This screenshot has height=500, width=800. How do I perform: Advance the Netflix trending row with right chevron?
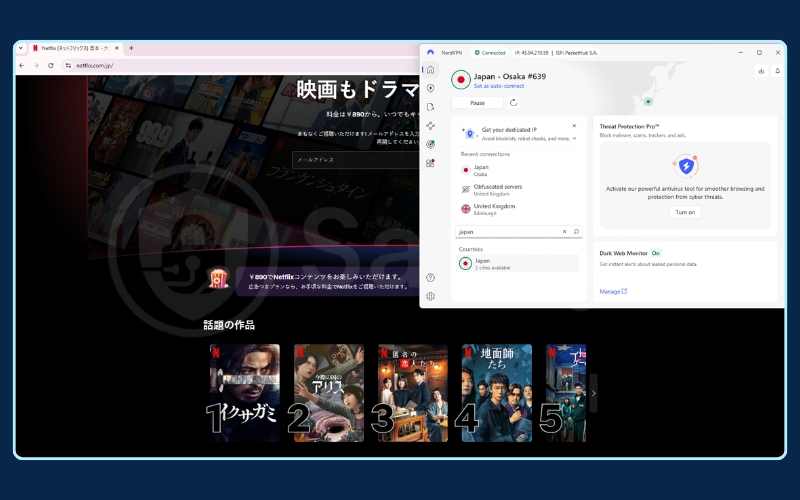[593, 393]
